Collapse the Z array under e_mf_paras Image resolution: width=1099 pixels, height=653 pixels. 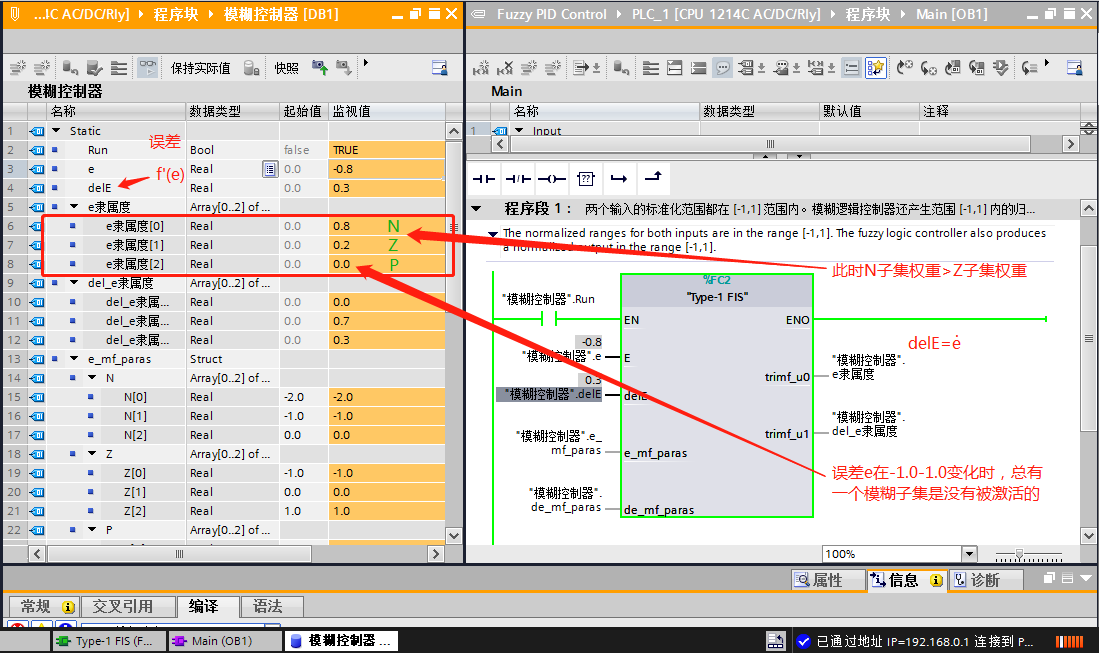pyautogui.click(x=92, y=454)
